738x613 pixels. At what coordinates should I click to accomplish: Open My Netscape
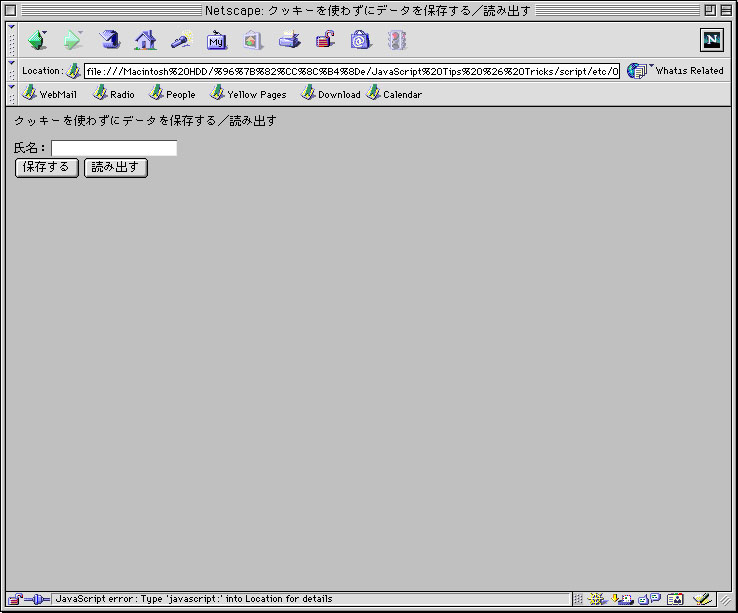tap(217, 40)
